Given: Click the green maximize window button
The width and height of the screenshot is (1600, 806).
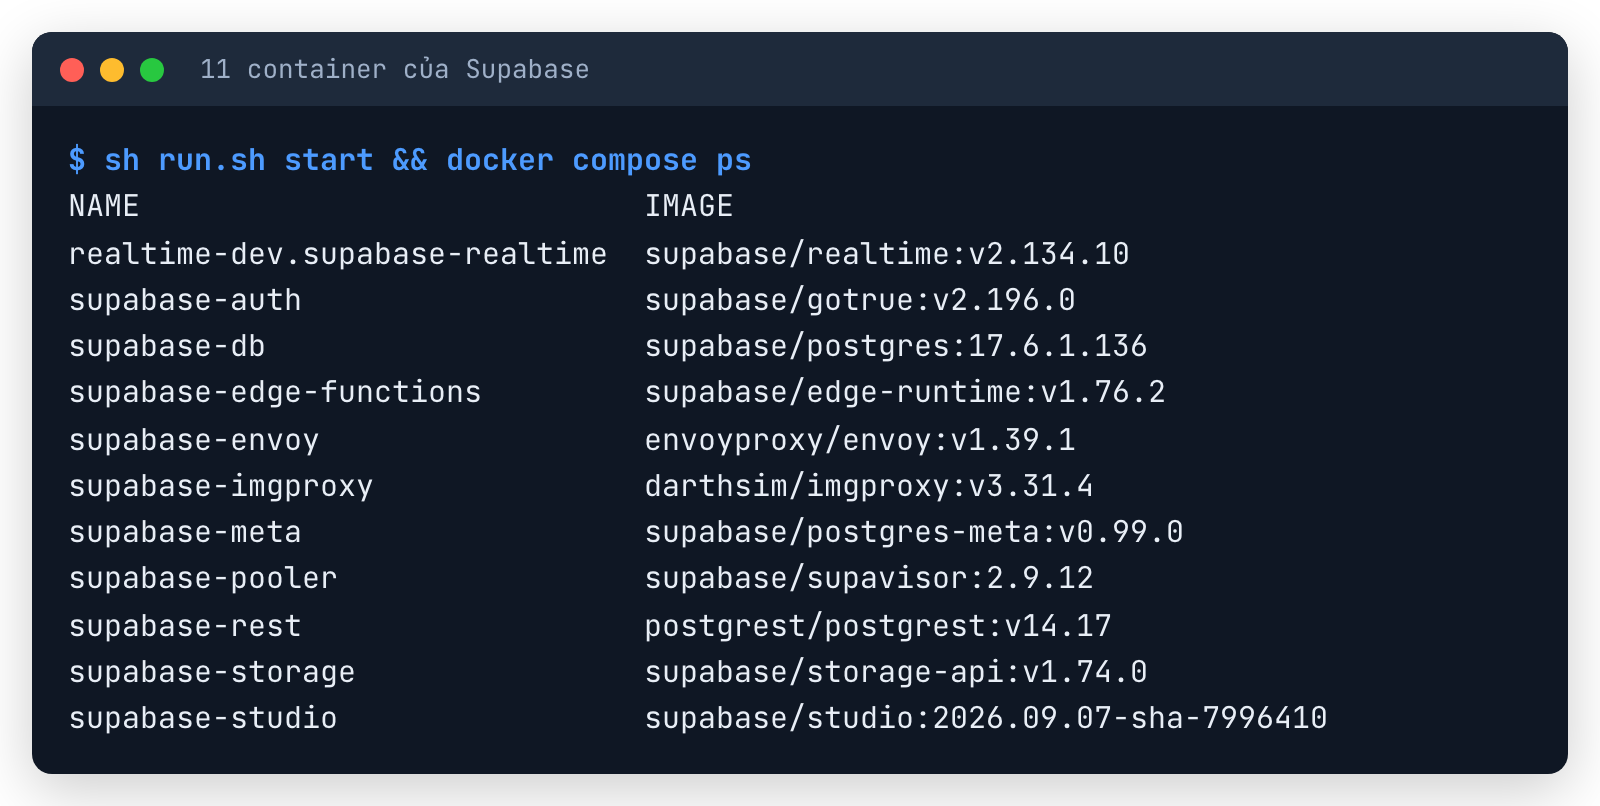Looking at the screenshot, I should [152, 70].
